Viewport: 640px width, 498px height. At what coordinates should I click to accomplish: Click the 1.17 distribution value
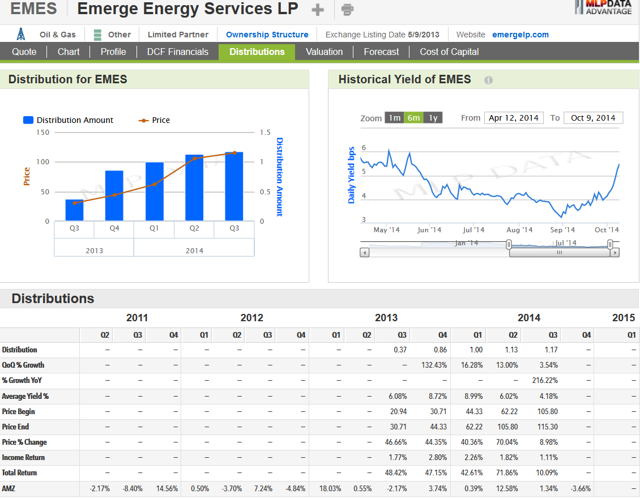(x=551, y=350)
